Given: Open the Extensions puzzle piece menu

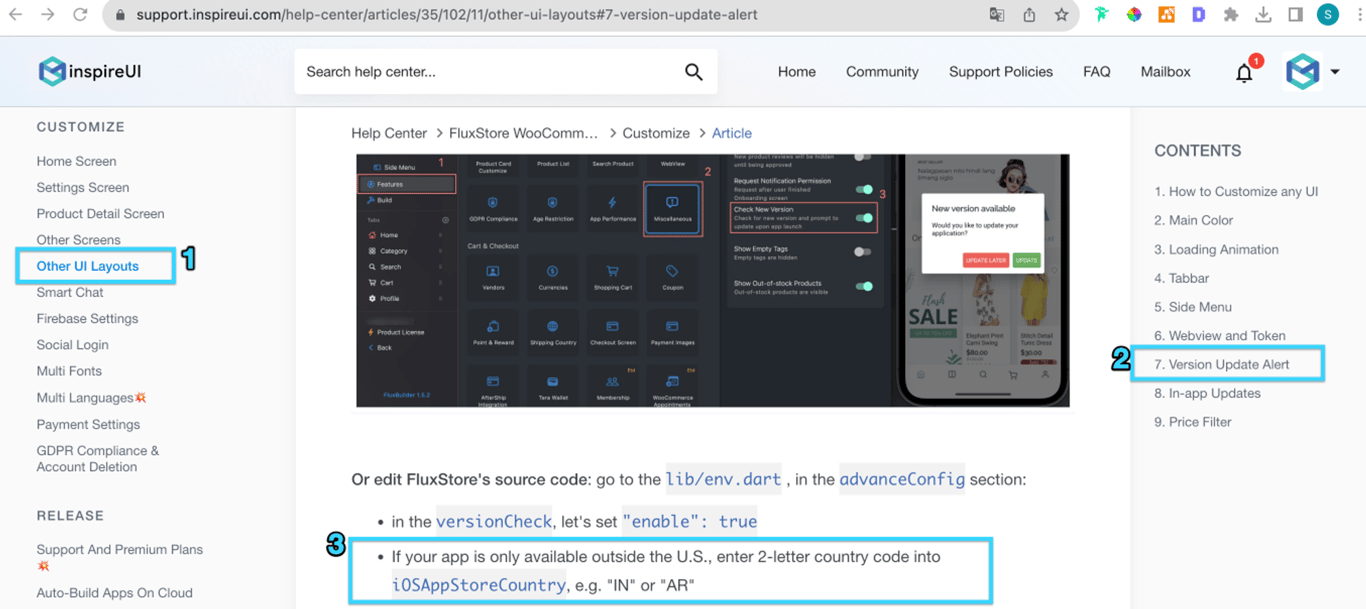Looking at the screenshot, I should (1231, 15).
